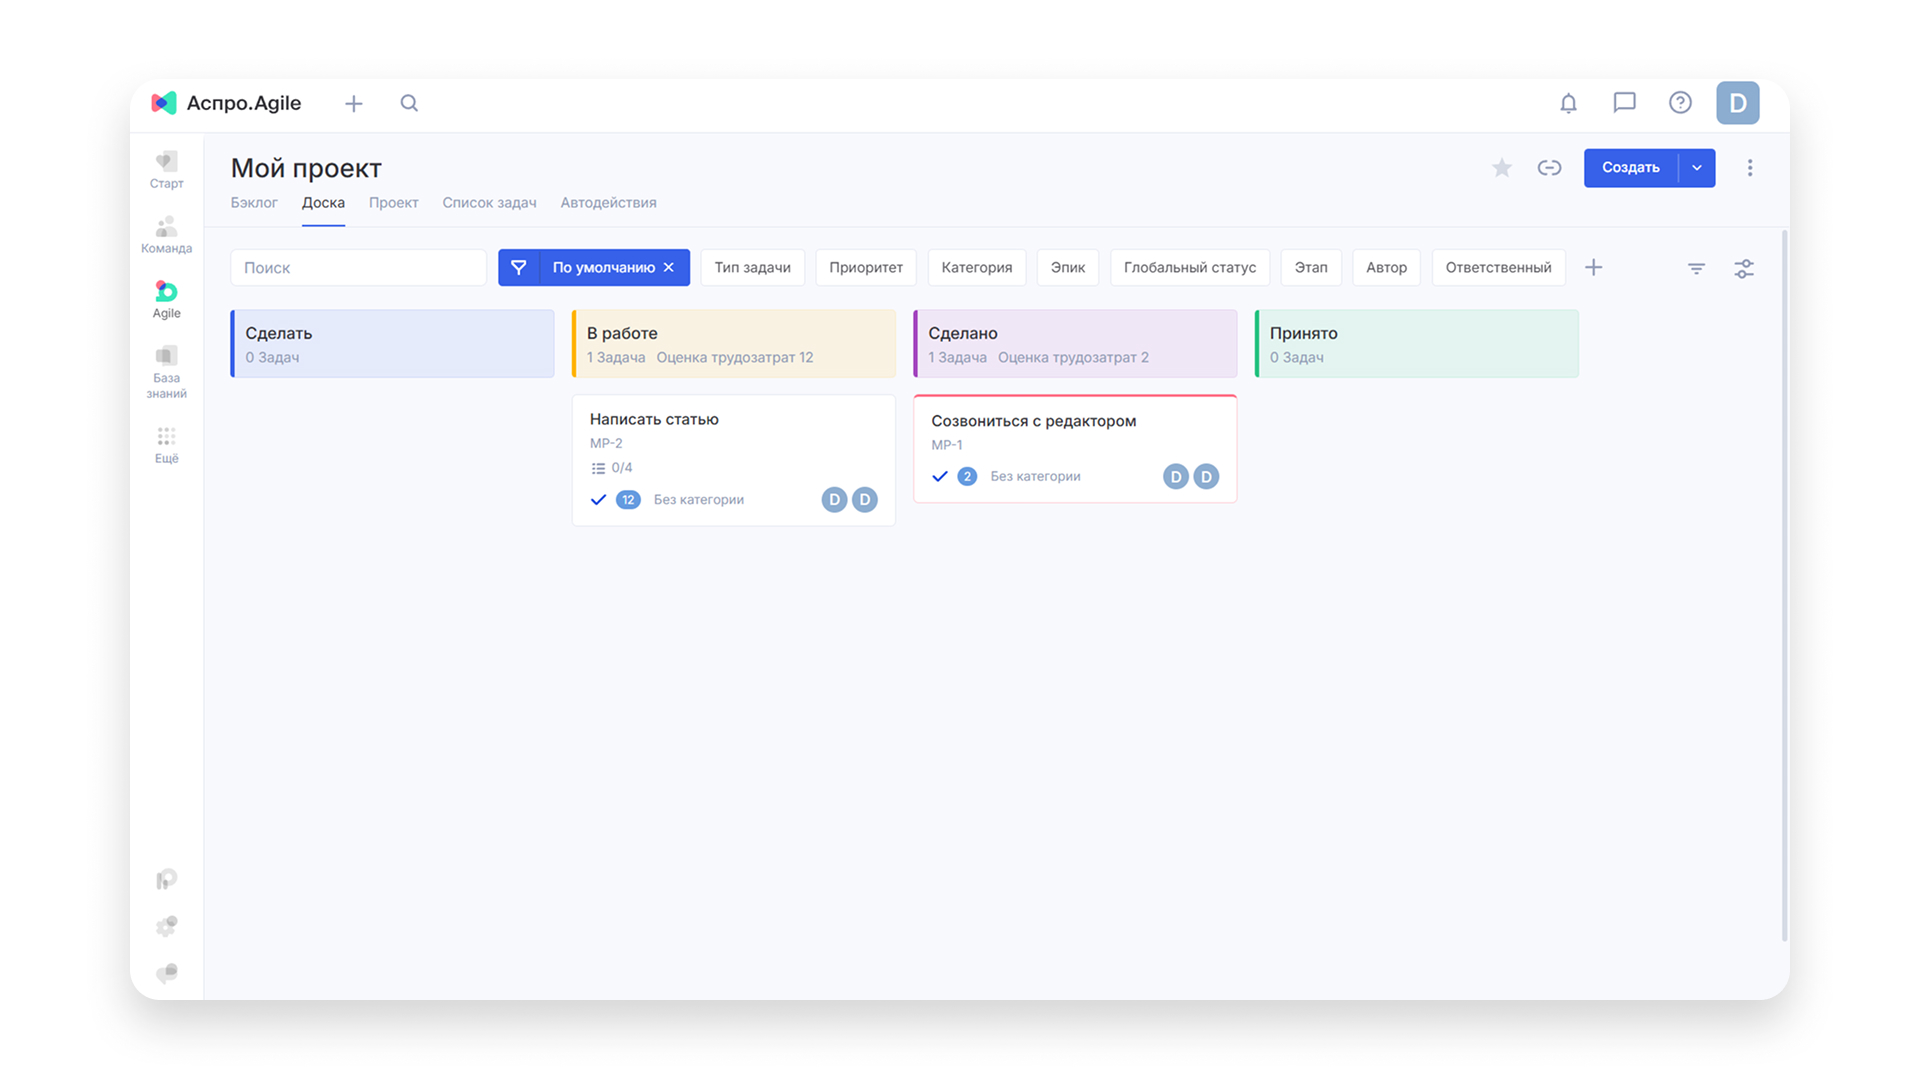Screen dimensions: 1920x1080
Task: Remove the «По умолчанию» filter chip
Action: tap(669, 267)
